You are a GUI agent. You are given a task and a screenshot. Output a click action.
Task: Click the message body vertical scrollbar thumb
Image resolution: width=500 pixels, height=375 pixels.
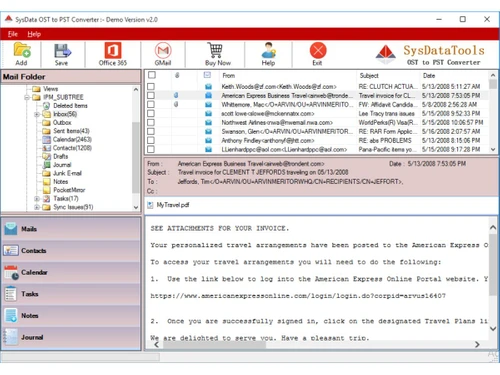point(493,264)
